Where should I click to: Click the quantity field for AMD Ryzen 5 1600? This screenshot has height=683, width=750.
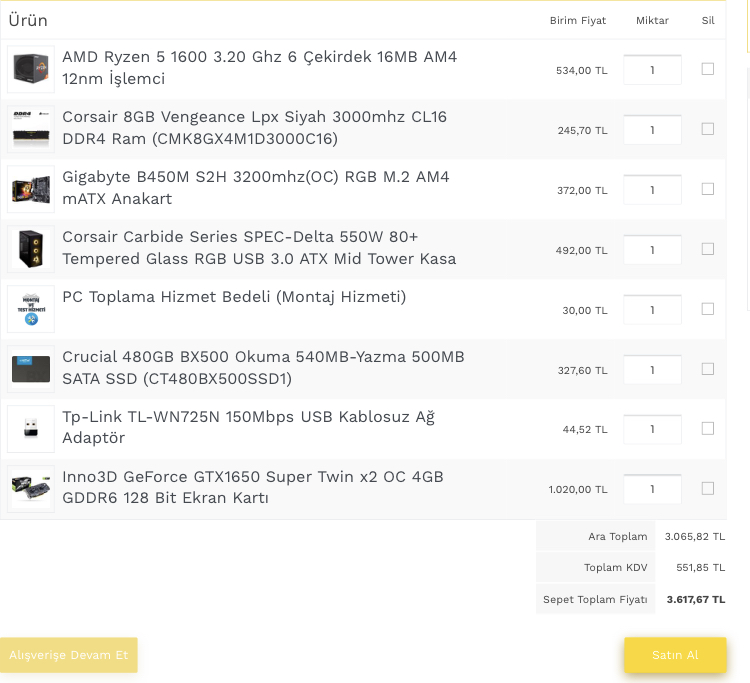(x=652, y=70)
